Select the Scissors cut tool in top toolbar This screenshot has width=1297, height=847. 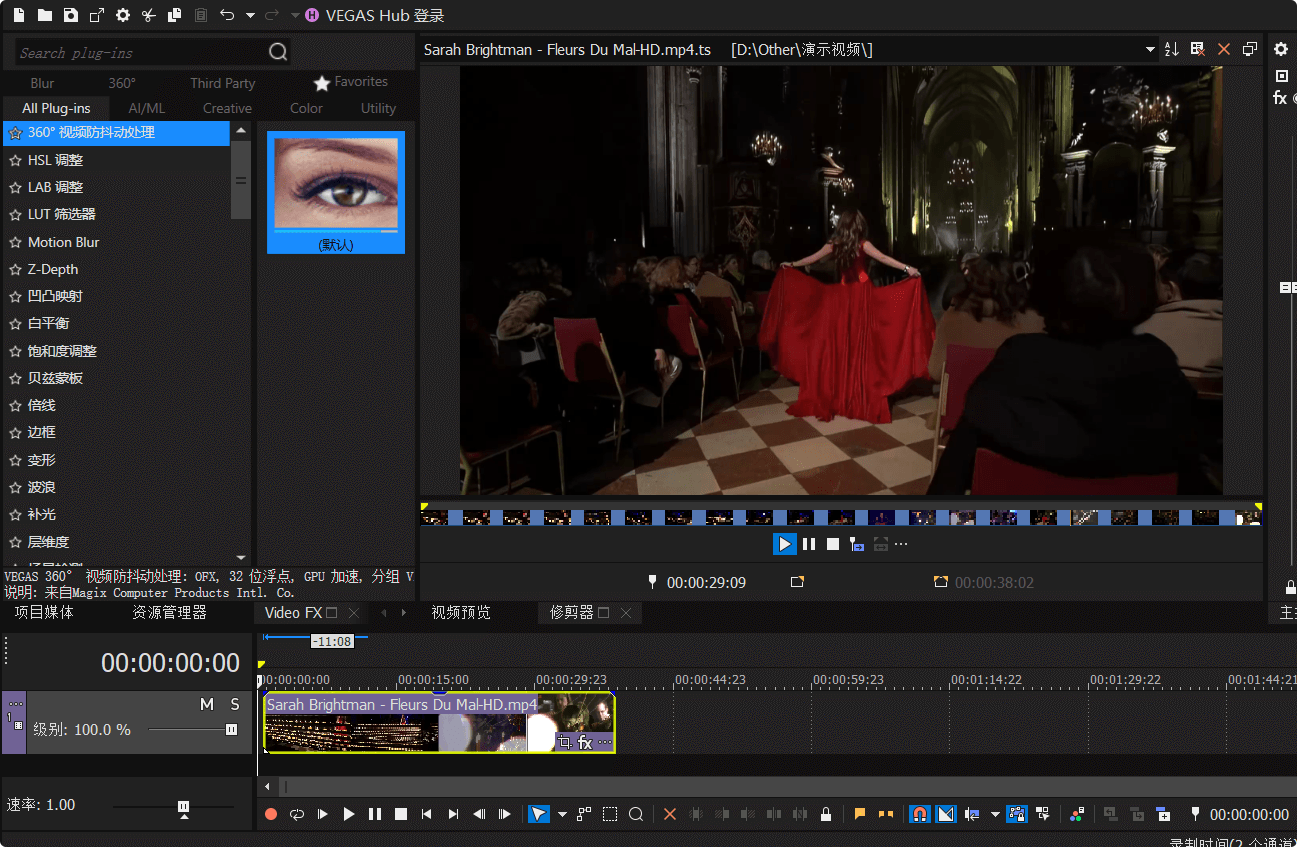150,15
